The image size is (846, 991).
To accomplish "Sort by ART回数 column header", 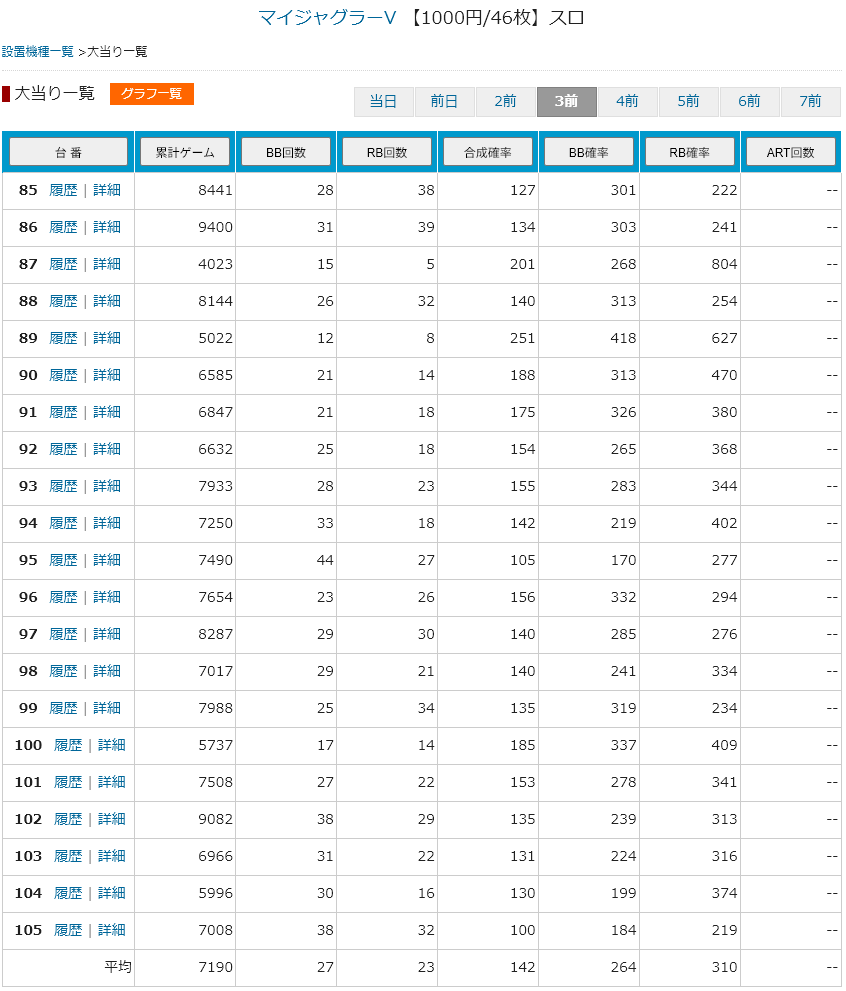I will coord(791,152).
